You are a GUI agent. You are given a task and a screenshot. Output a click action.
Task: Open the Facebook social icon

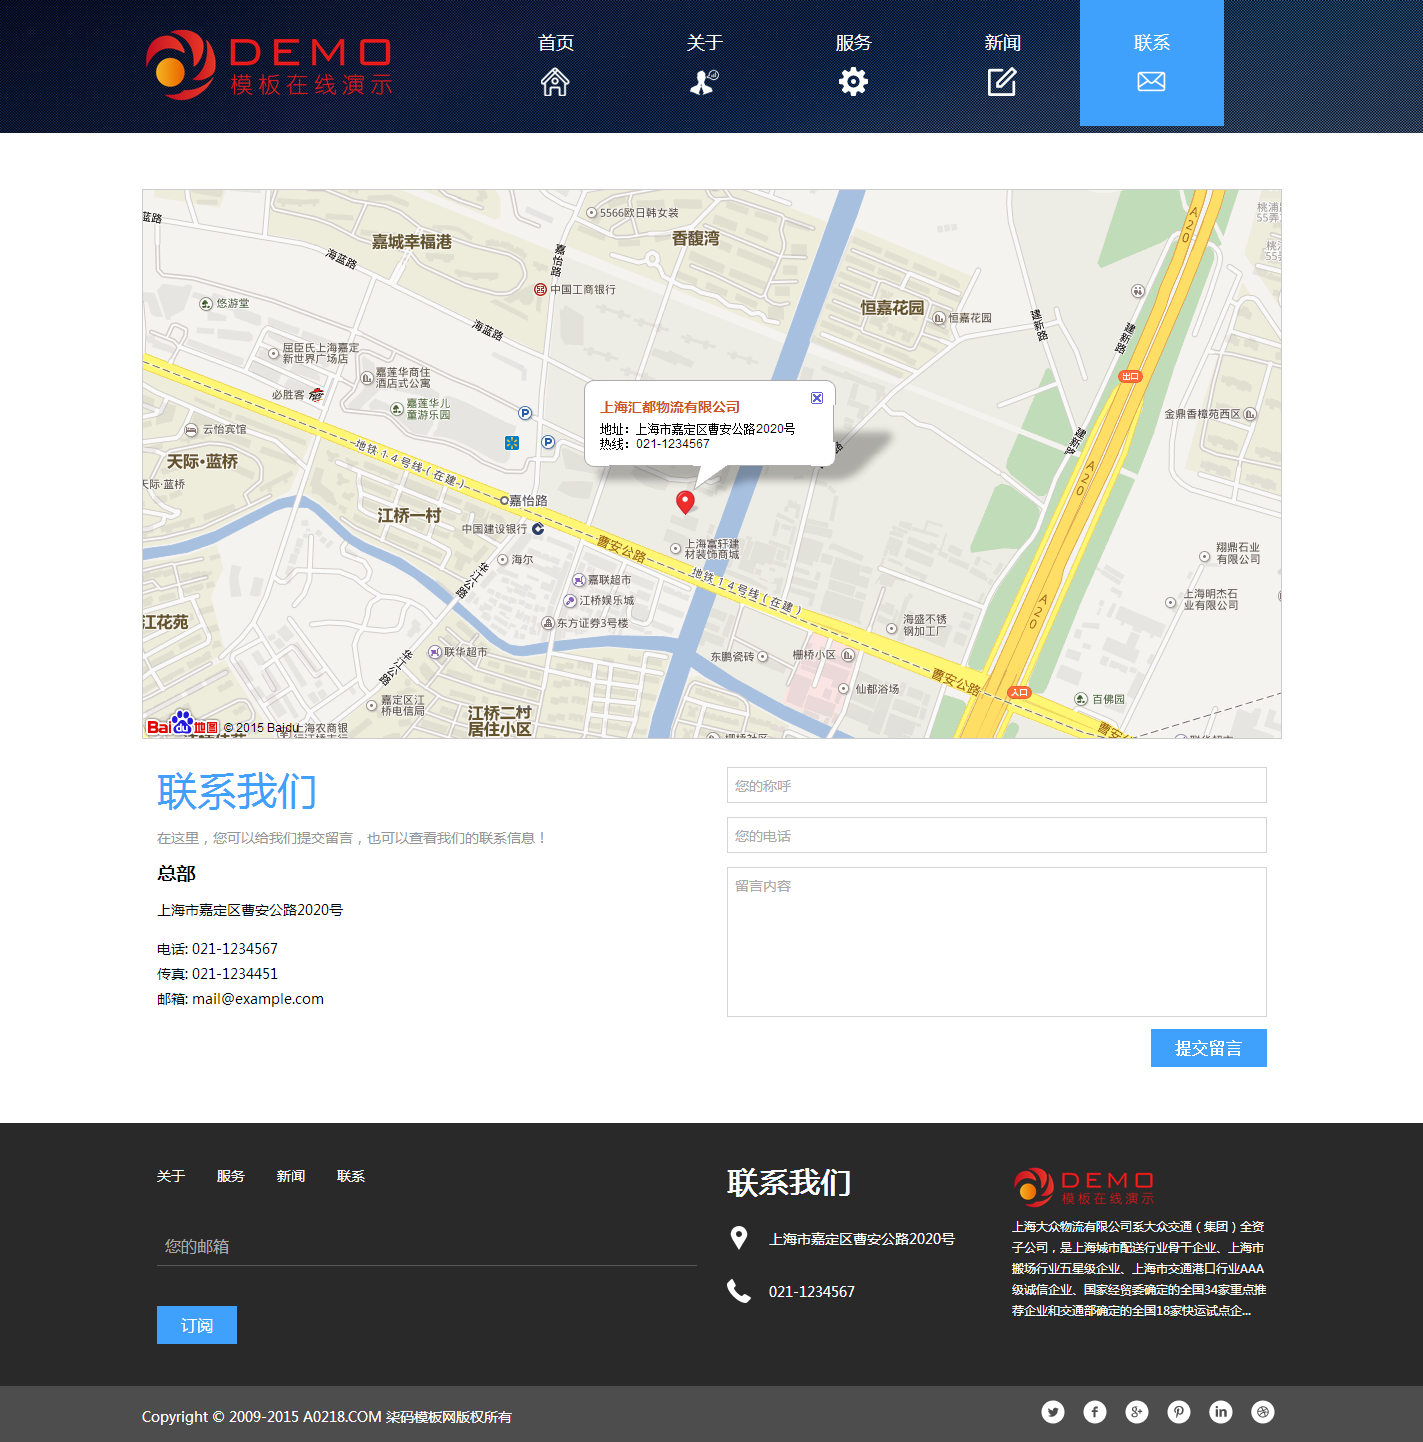point(1095,1412)
